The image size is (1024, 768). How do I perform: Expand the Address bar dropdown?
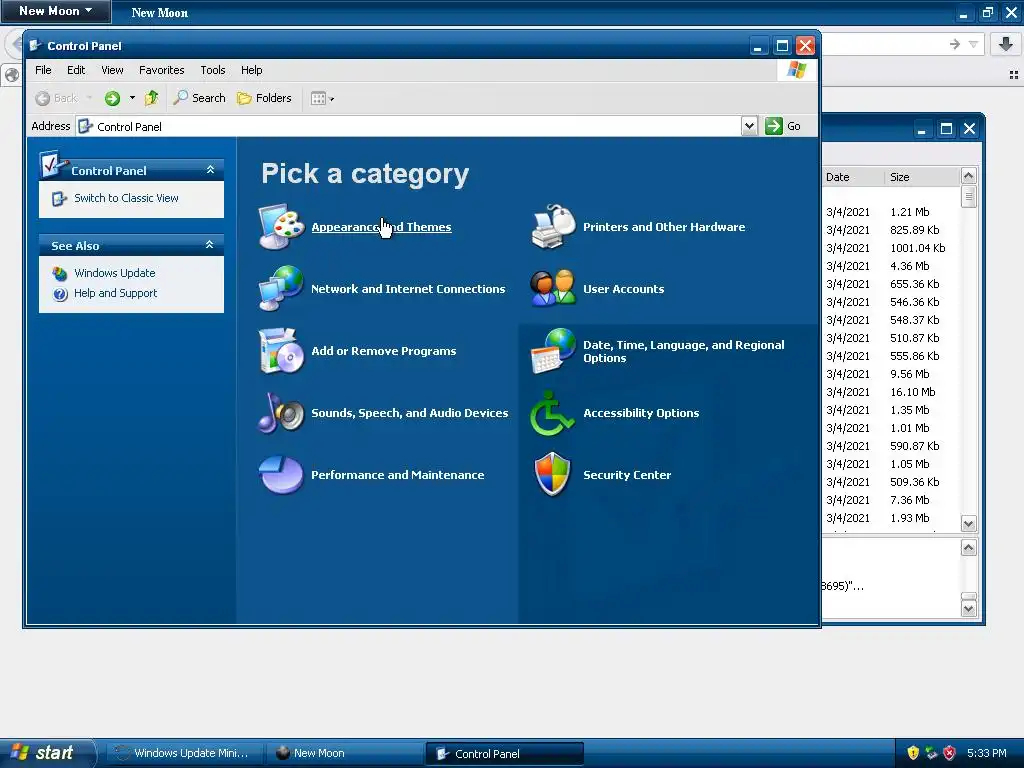[x=750, y=126]
